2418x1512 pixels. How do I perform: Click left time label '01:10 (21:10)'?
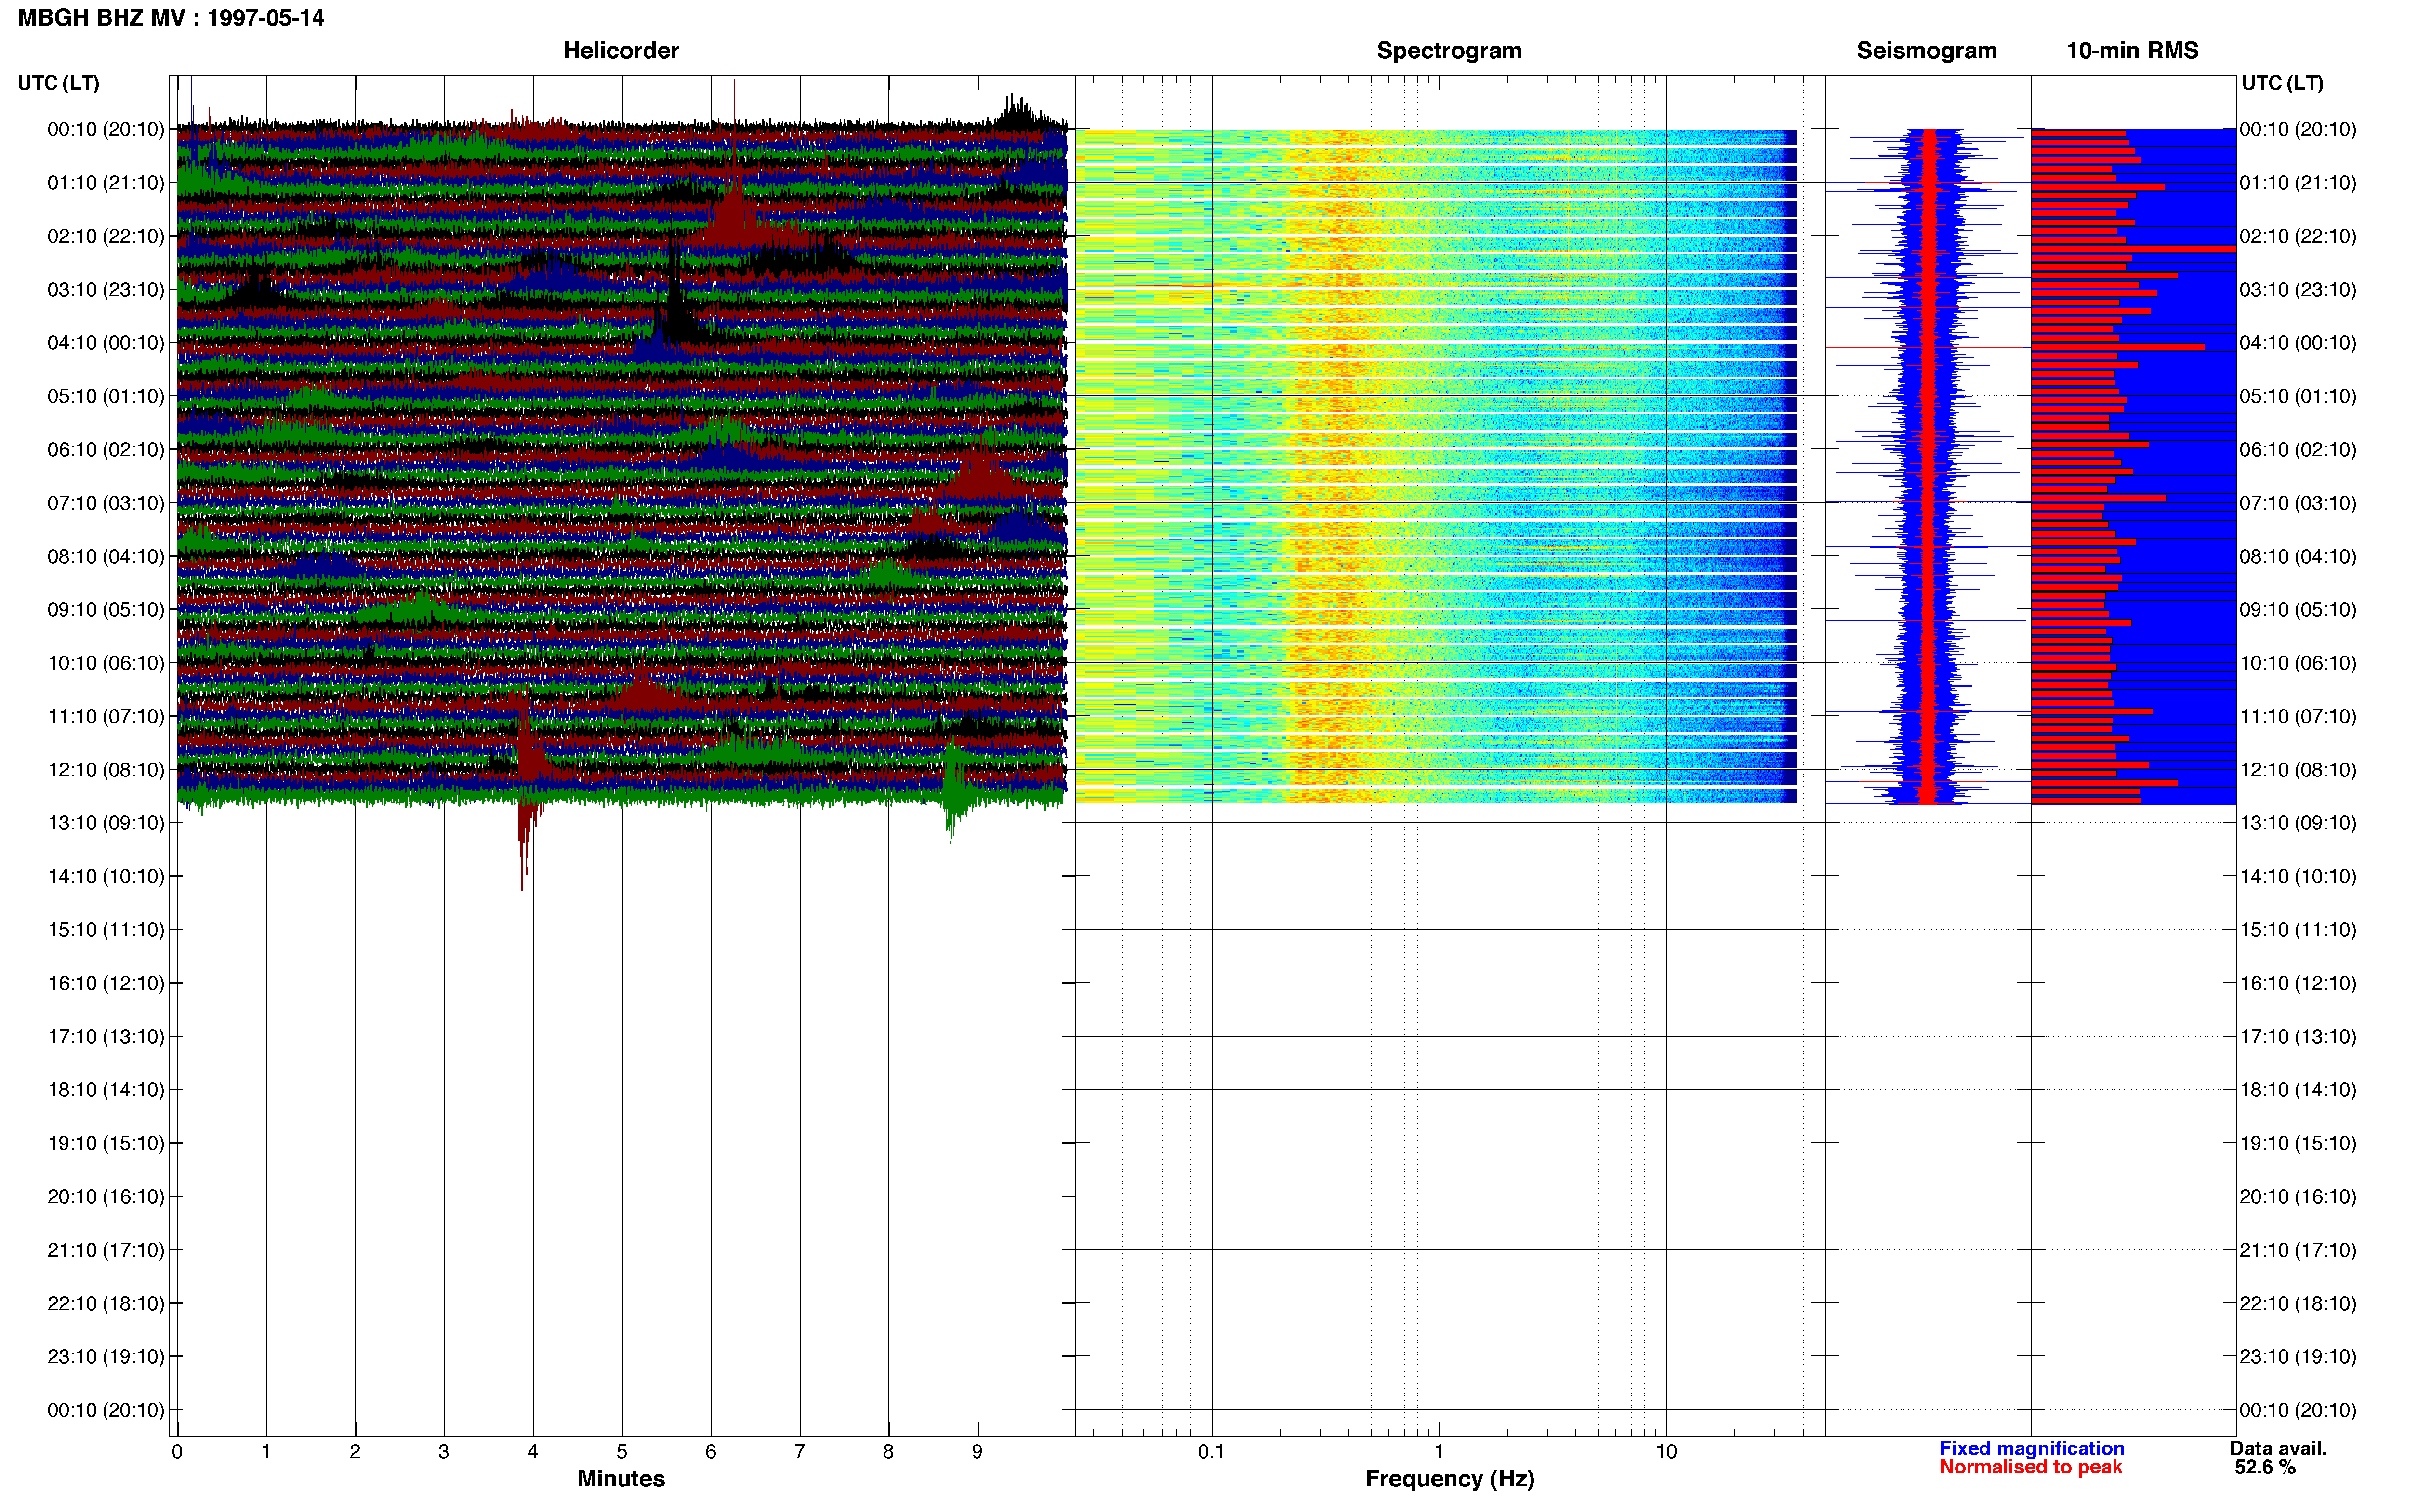(x=106, y=183)
